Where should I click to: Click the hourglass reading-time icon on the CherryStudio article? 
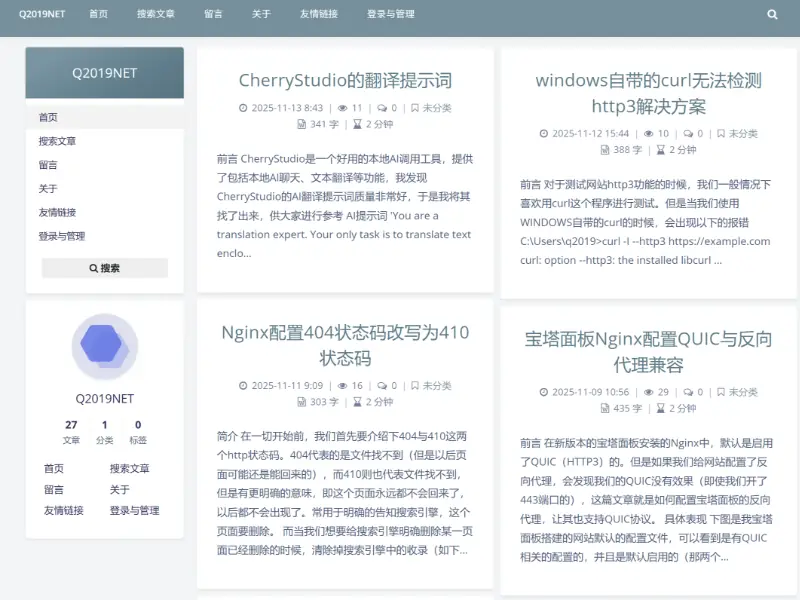pyautogui.click(x=357, y=123)
